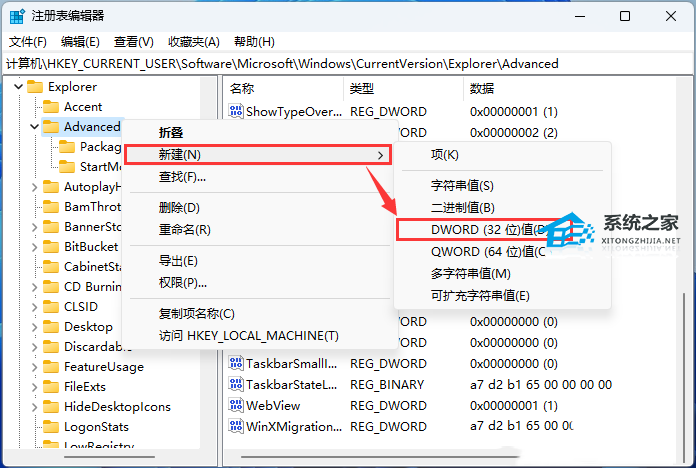Choose 重命名(R) in context menu

(x=259, y=230)
